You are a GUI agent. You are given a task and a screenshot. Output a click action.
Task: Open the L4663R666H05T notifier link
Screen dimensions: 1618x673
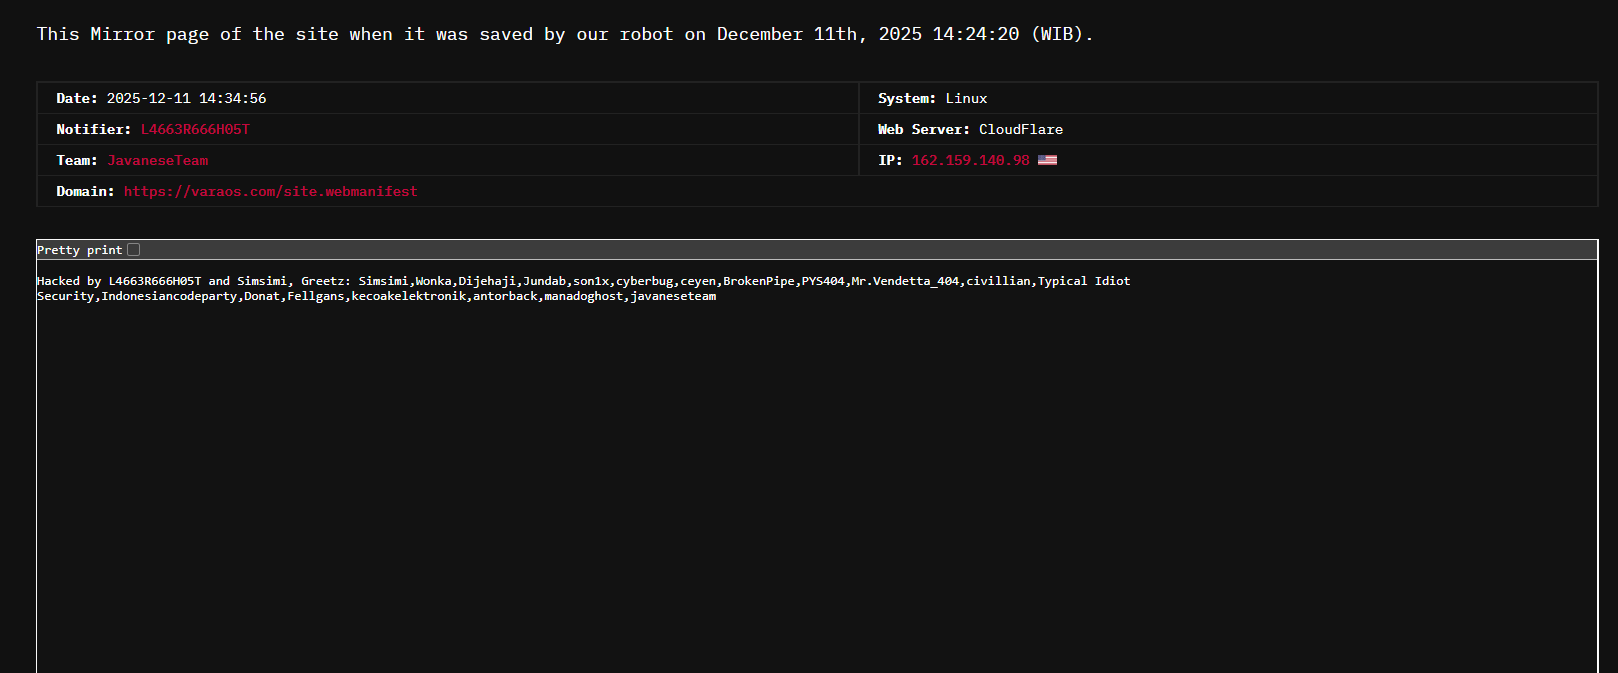click(195, 129)
